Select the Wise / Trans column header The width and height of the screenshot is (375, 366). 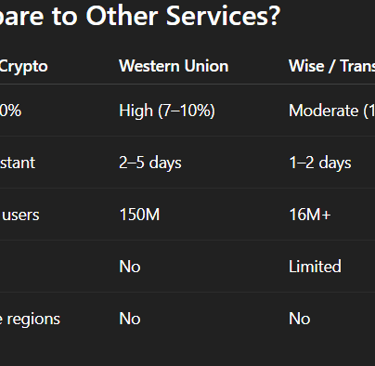(332, 66)
